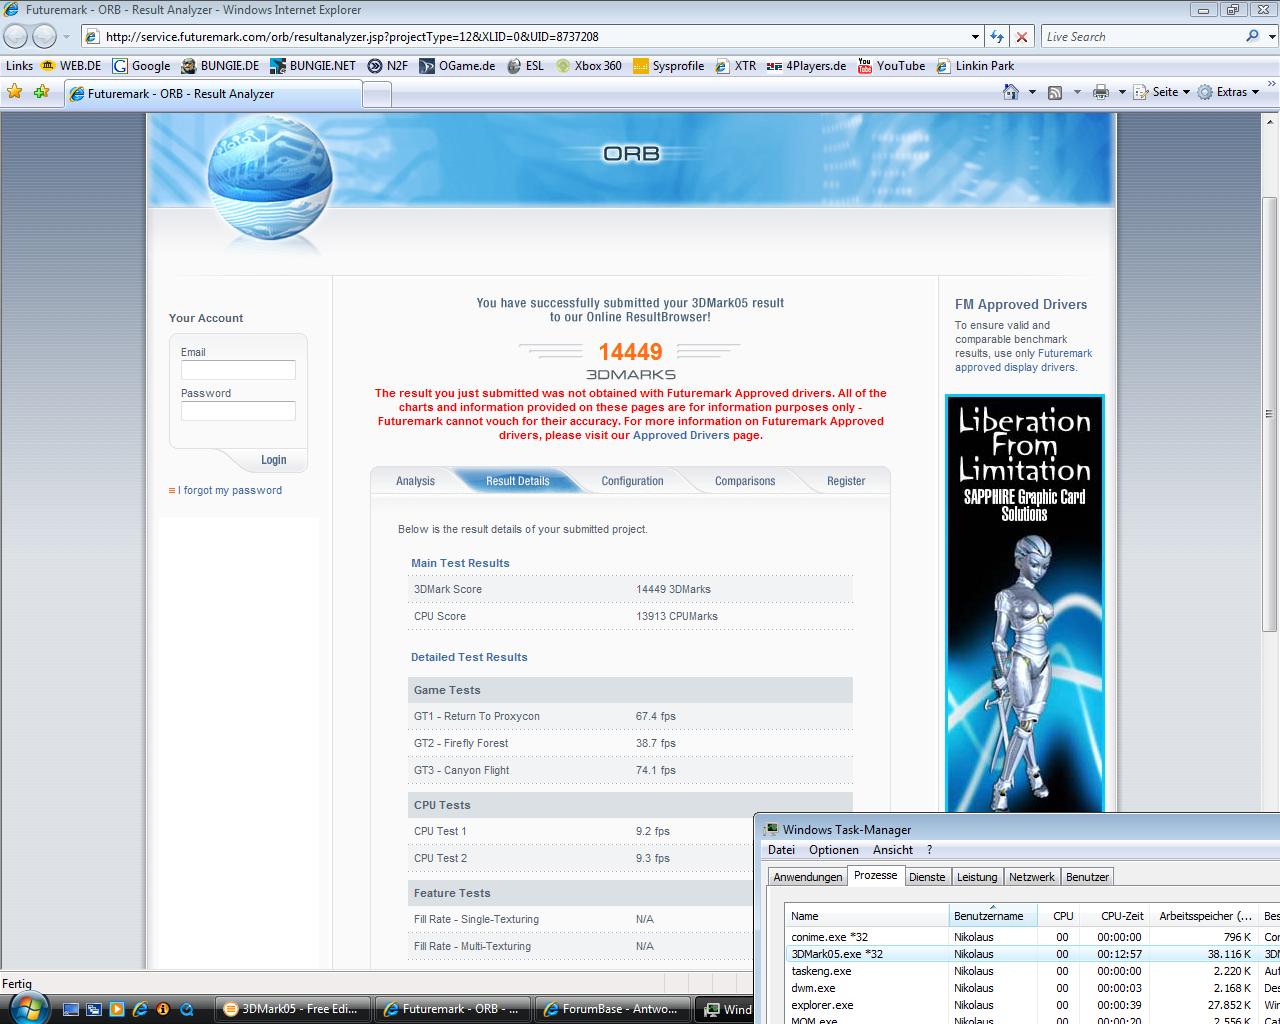Launch Internet Explorer from Quick Launch
The width and height of the screenshot is (1280, 1024).
tap(140, 1009)
